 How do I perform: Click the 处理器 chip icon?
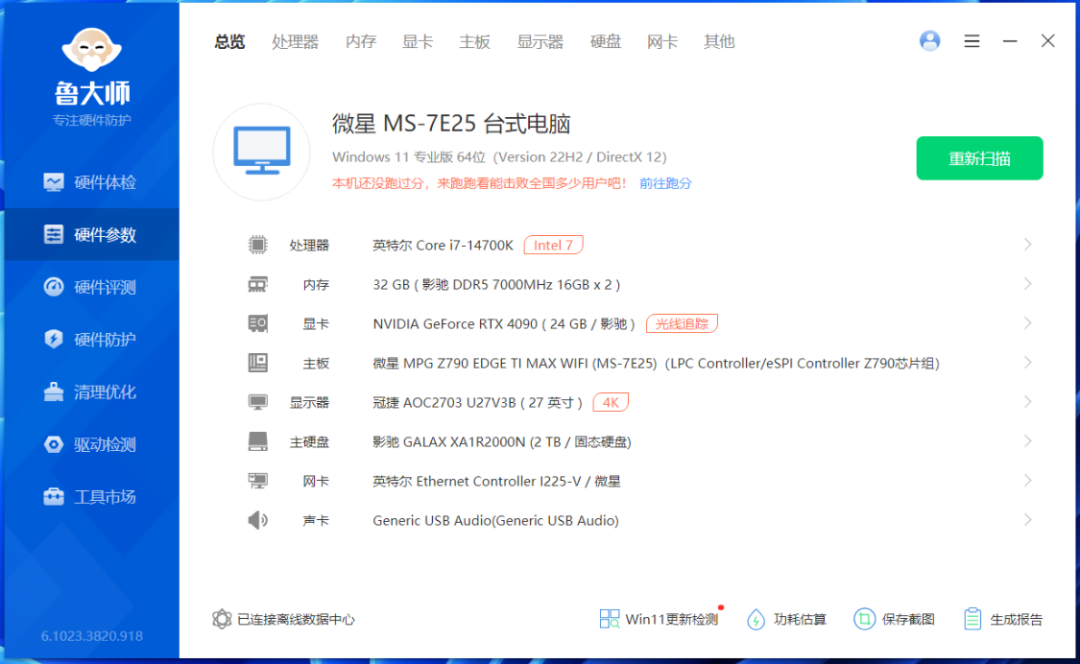[258, 245]
